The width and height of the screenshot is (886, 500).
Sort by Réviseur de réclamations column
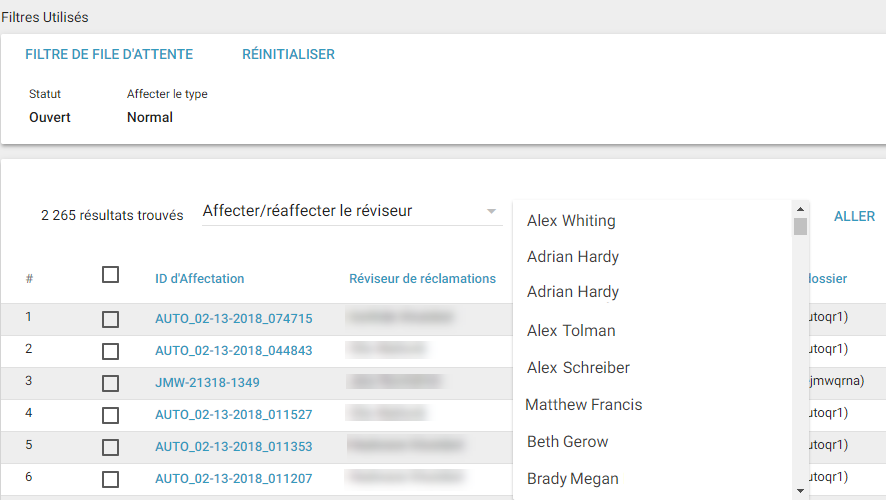tap(422, 279)
